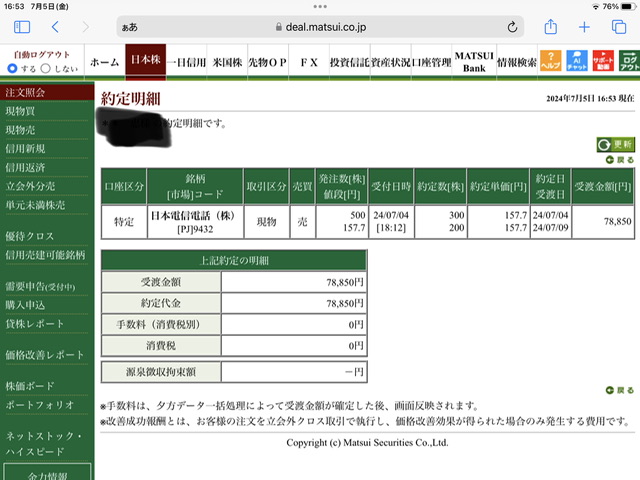Go back with the Safari back arrow

point(56,27)
